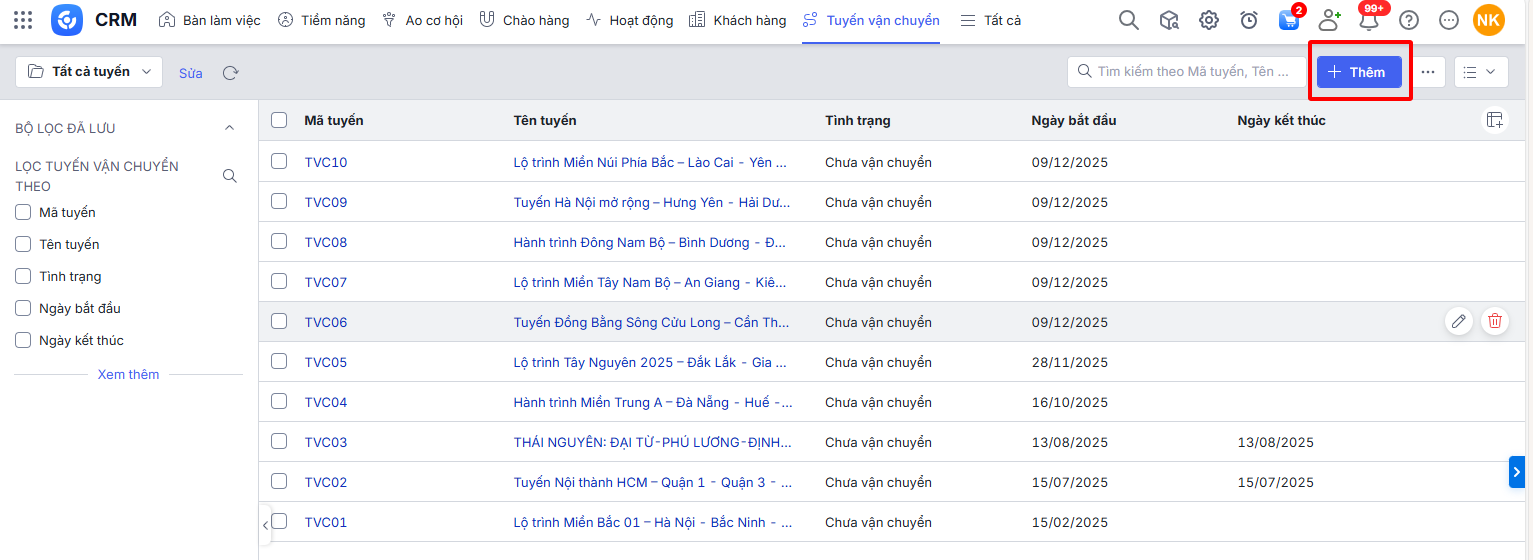The height and width of the screenshot is (560, 1533).
Task: Open the settings gear icon
Action: (1209, 20)
